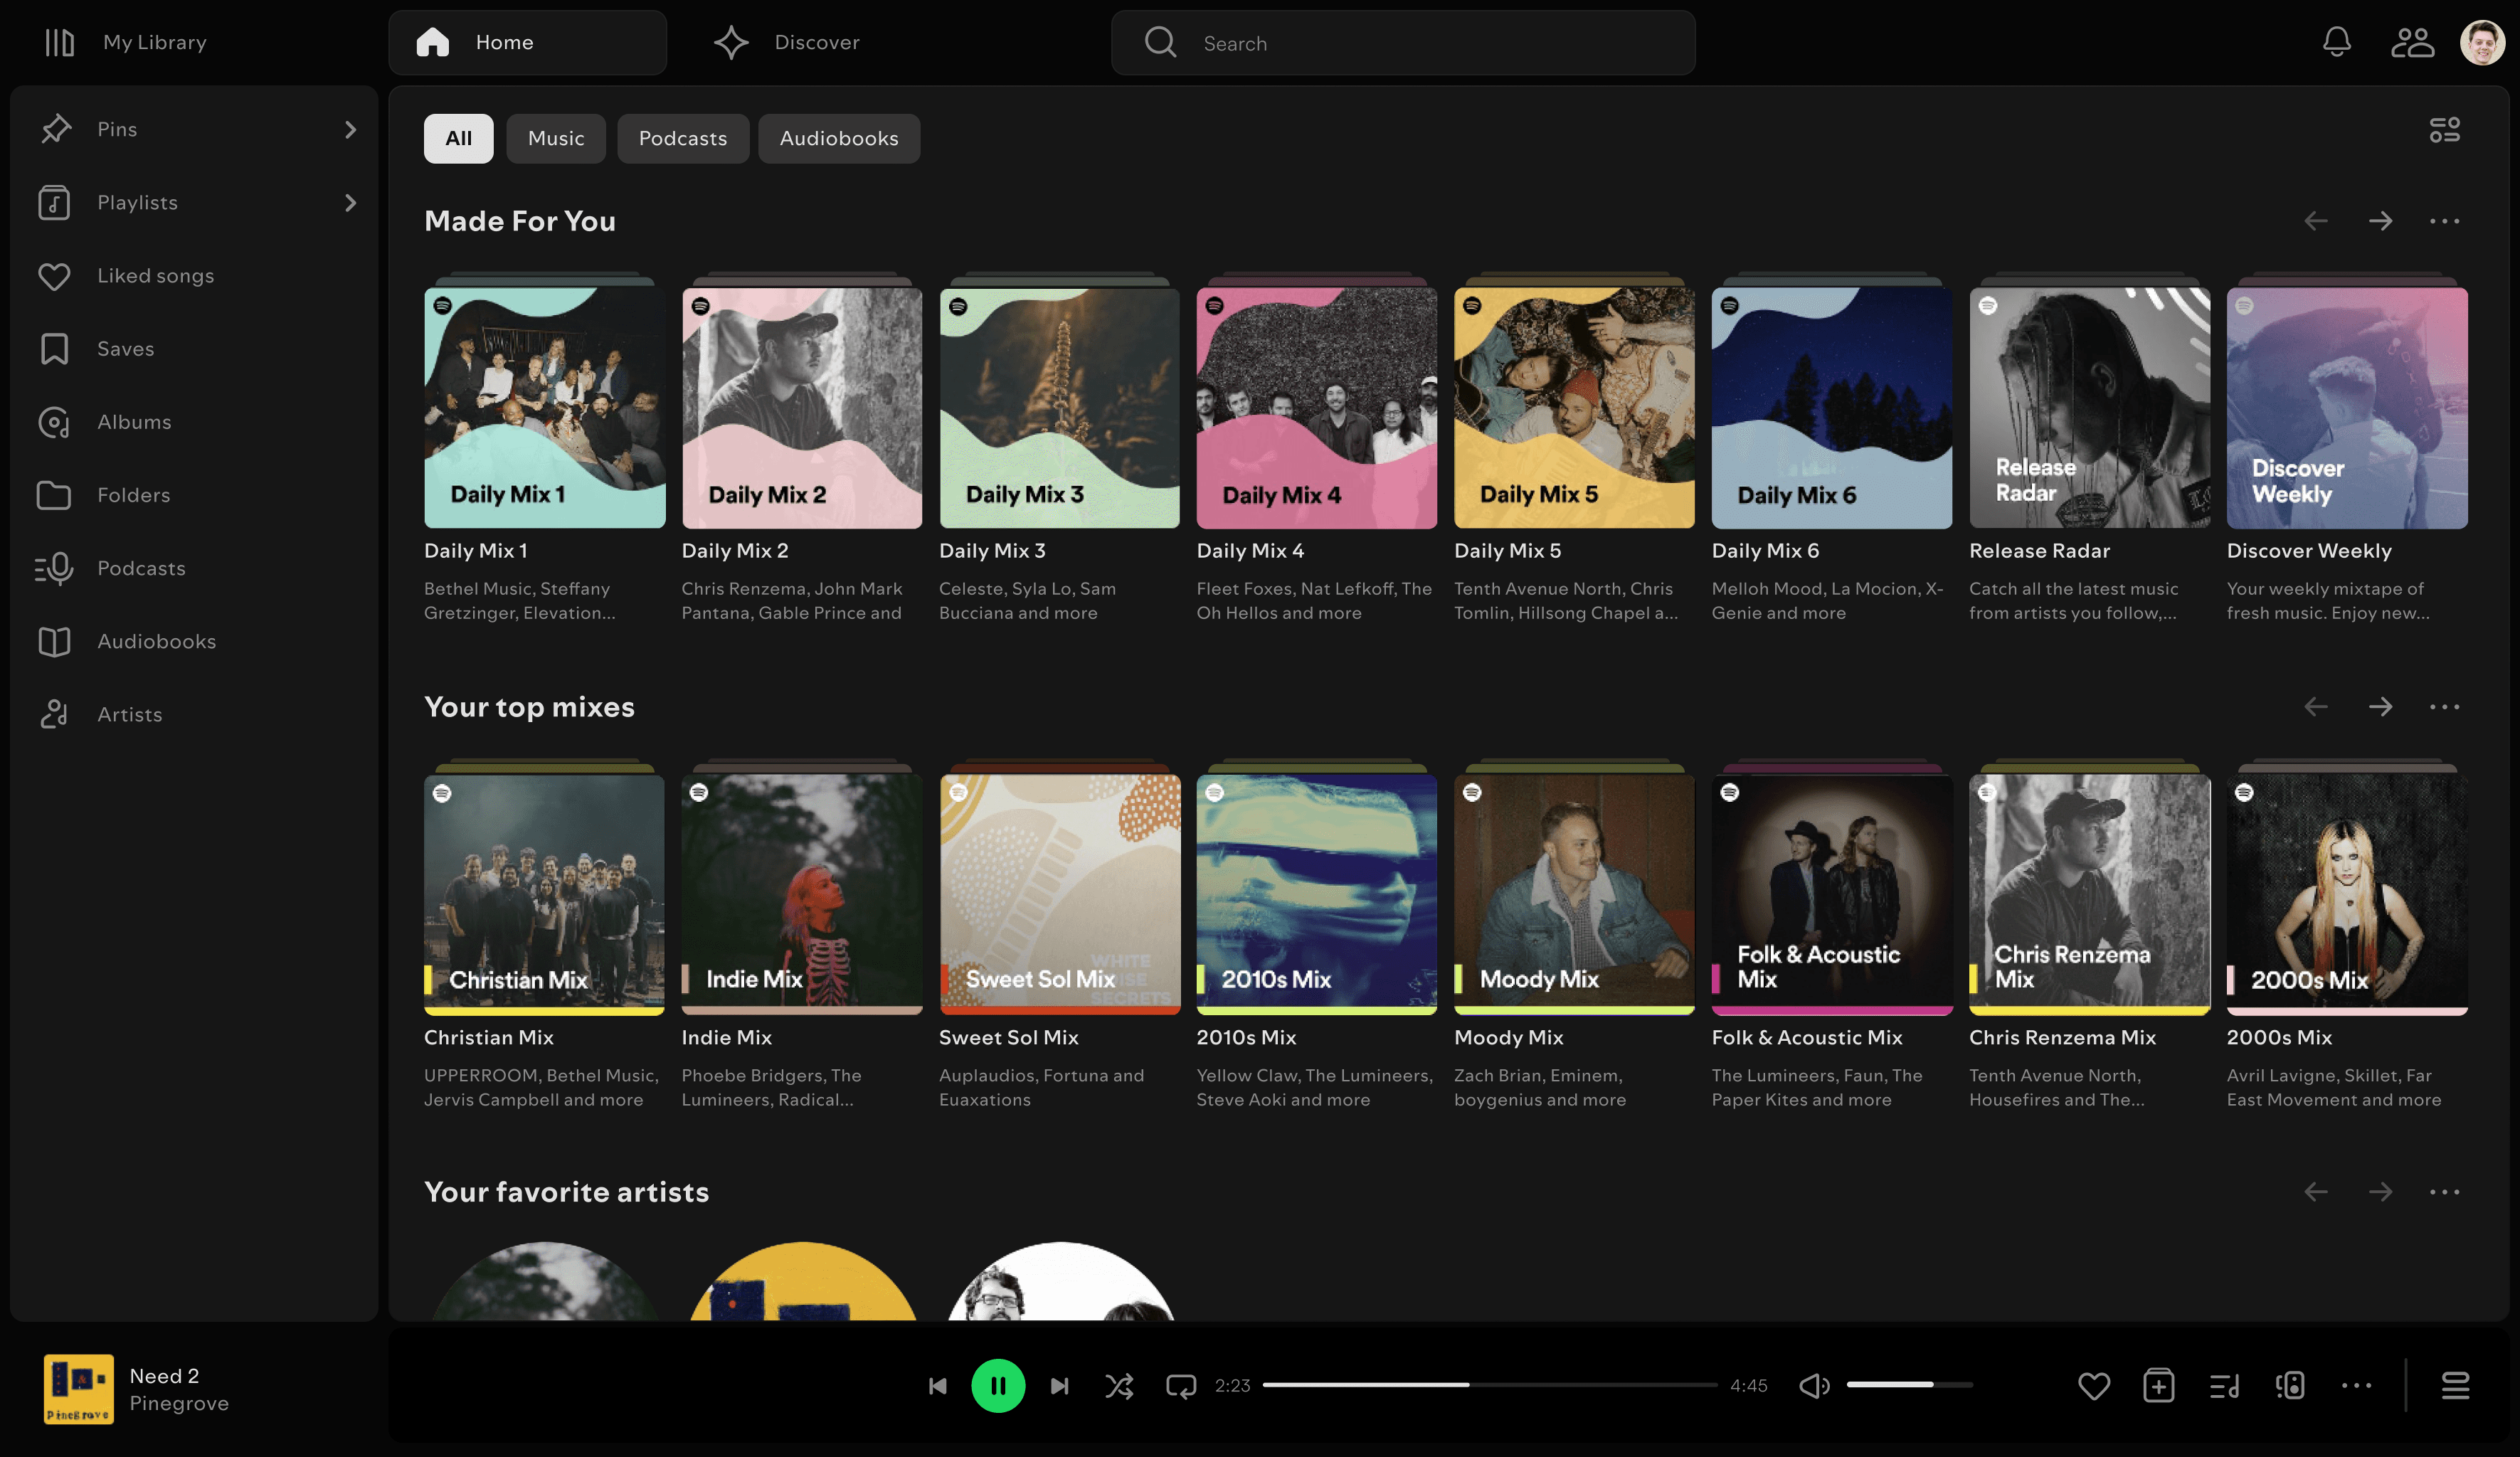Switch to the Audiobooks filter tab

(839, 138)
